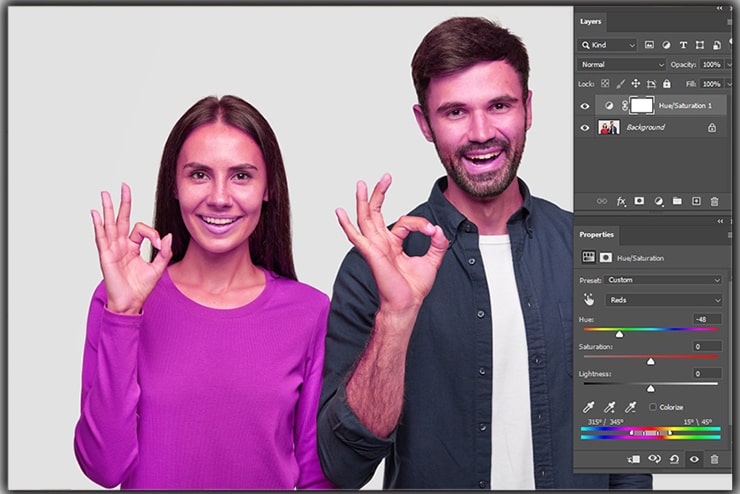Open the Preset Custom dropdown
This screenshot has height=494, width=740.
(x=663, y=280)
